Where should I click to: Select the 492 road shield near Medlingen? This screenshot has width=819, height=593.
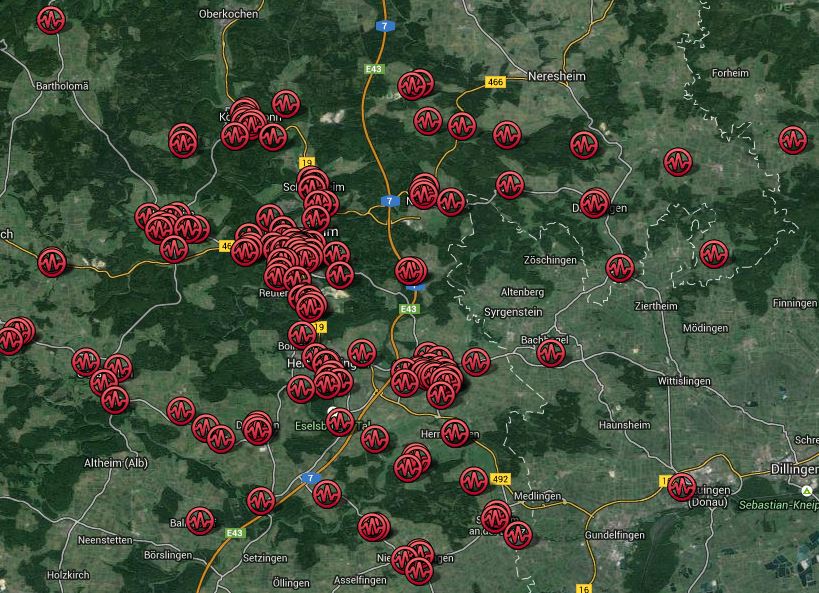pyautogui.click(x=500, y=479)
